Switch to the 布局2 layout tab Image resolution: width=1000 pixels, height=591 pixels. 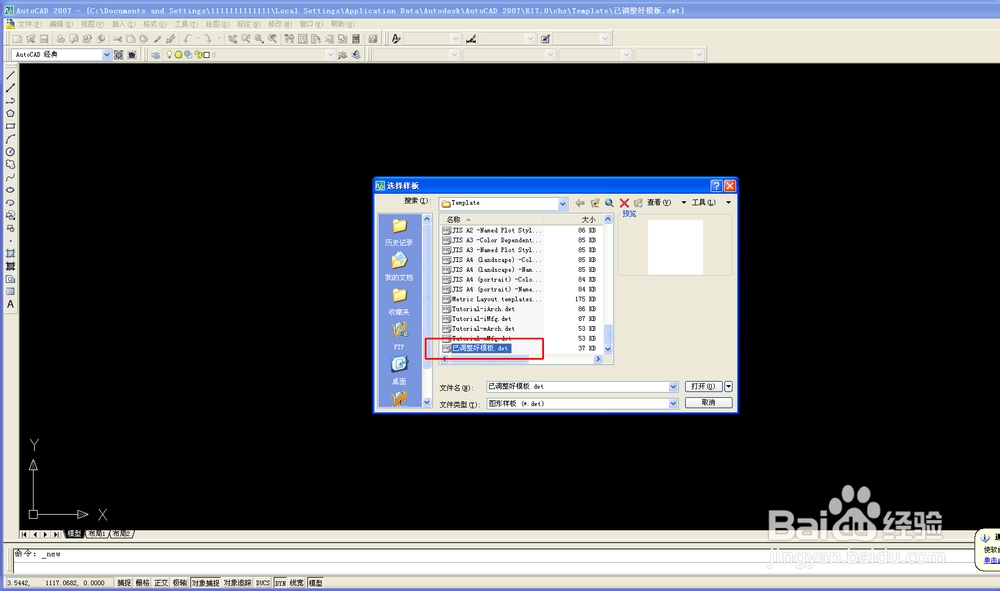(121, 534)
